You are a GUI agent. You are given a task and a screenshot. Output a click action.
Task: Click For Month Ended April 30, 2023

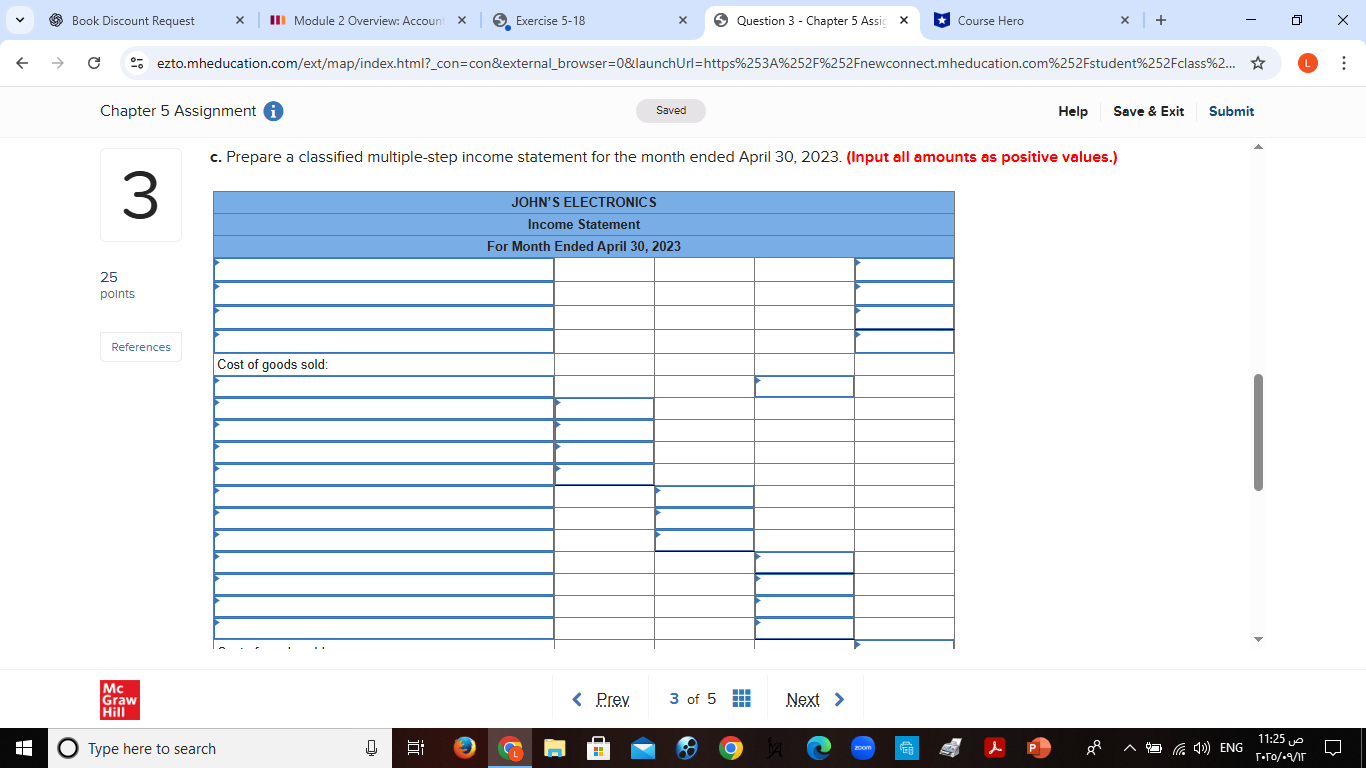(584, 247)
